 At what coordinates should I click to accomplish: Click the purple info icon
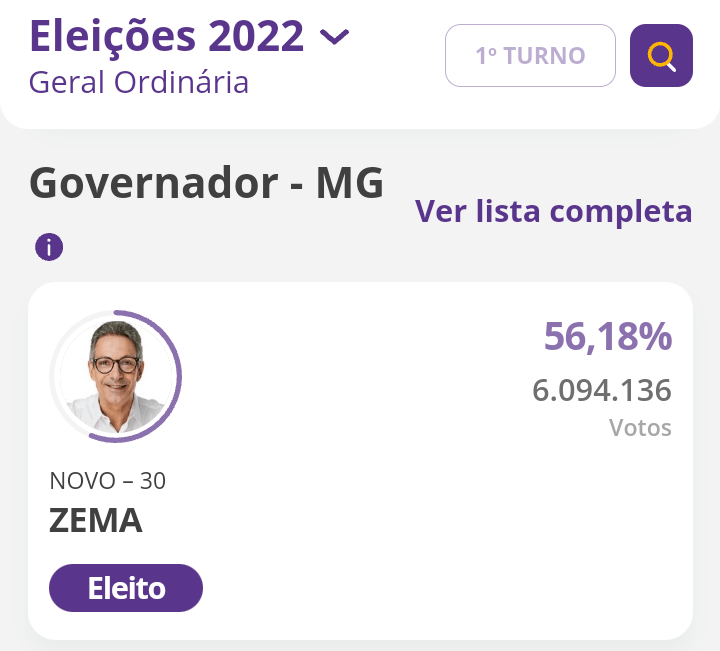coord(49,247)
